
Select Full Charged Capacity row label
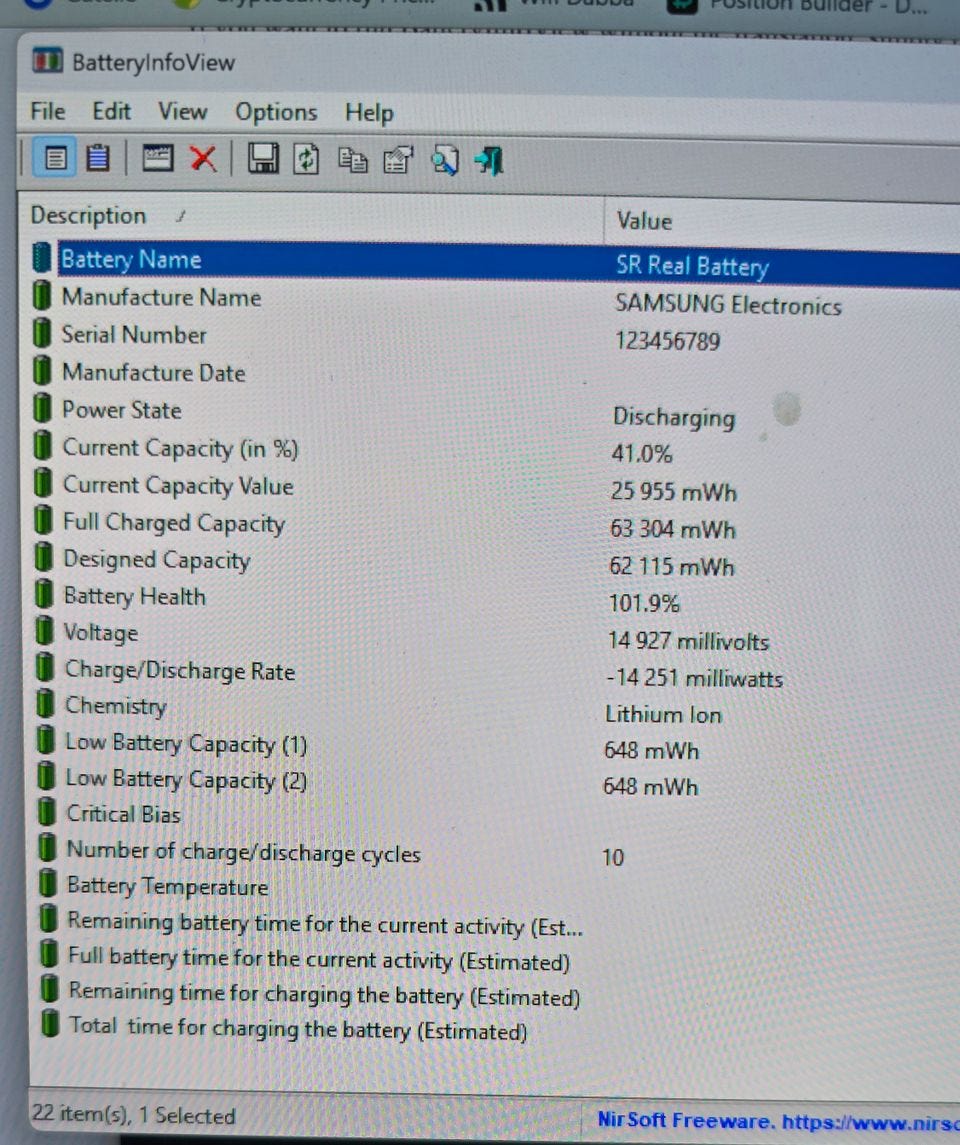(x=174, y=523)
